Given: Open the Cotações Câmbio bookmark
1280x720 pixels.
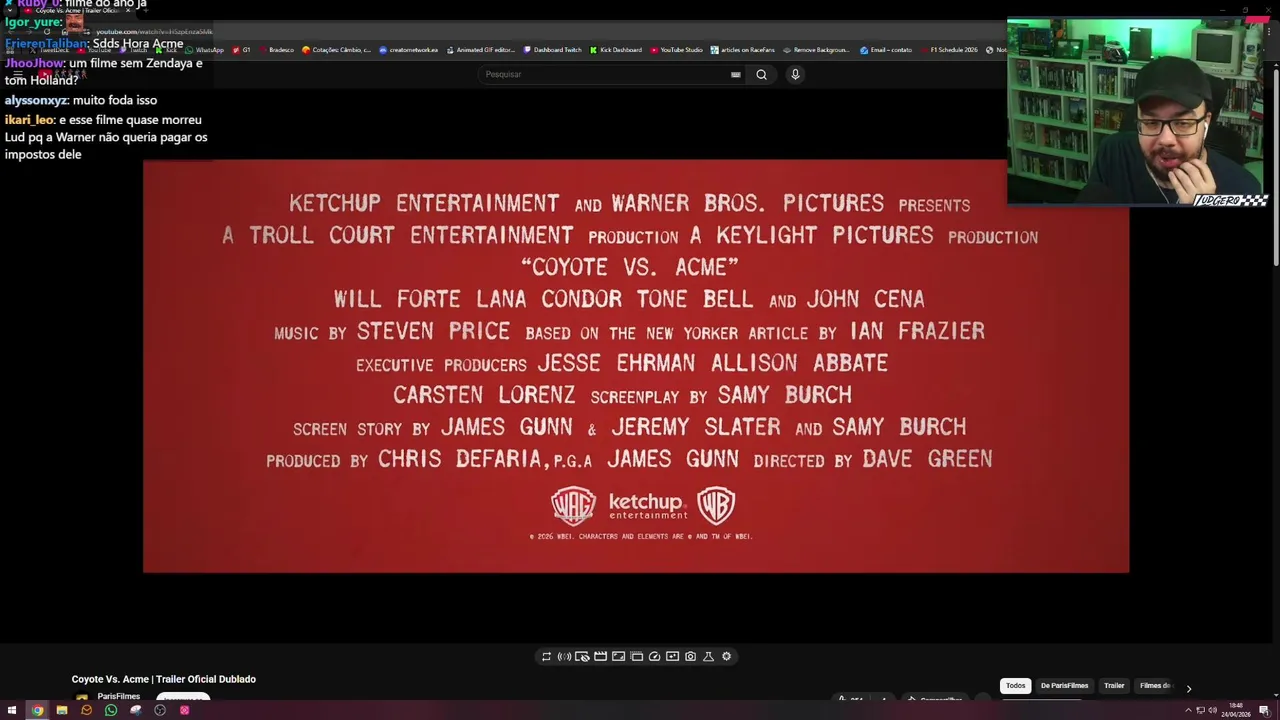Looking at the screenshot, I should coord(337,50).
